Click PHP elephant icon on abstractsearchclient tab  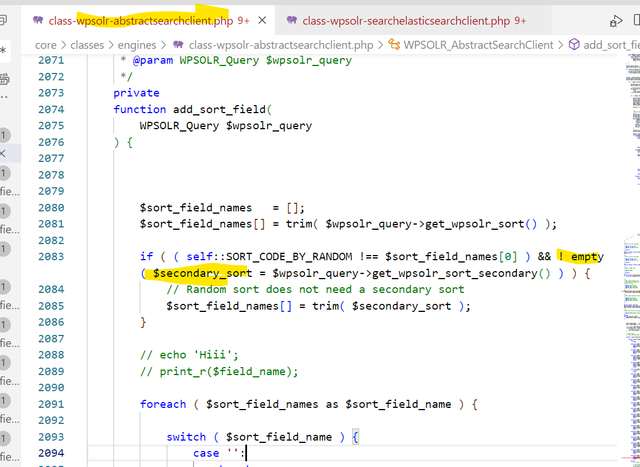(x=38, y=20)
